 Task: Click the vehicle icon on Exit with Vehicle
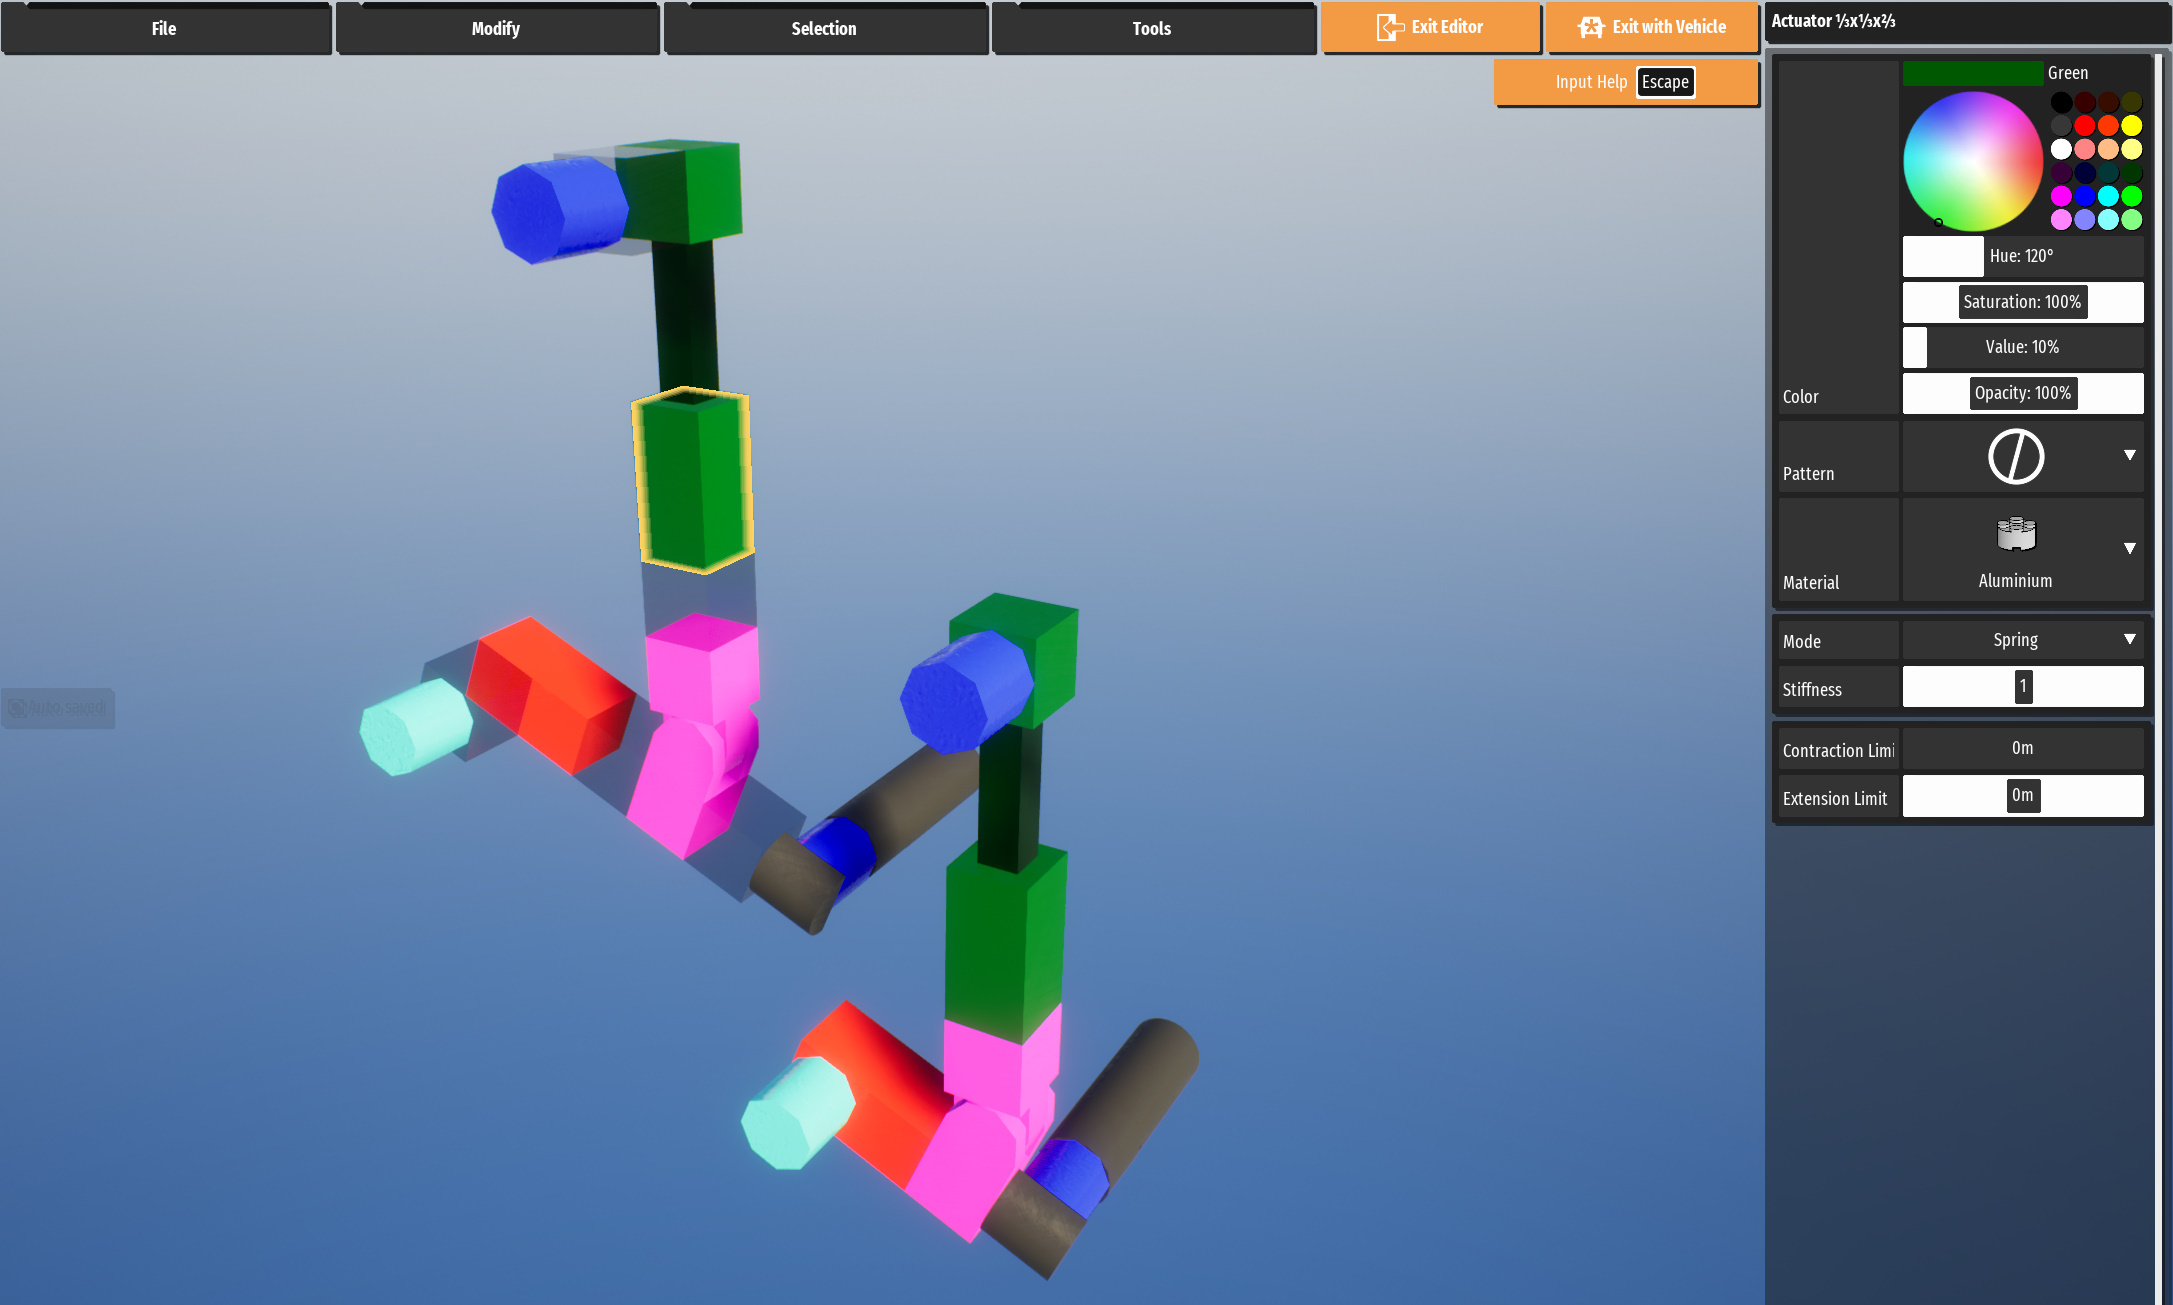click(1591, 27)
